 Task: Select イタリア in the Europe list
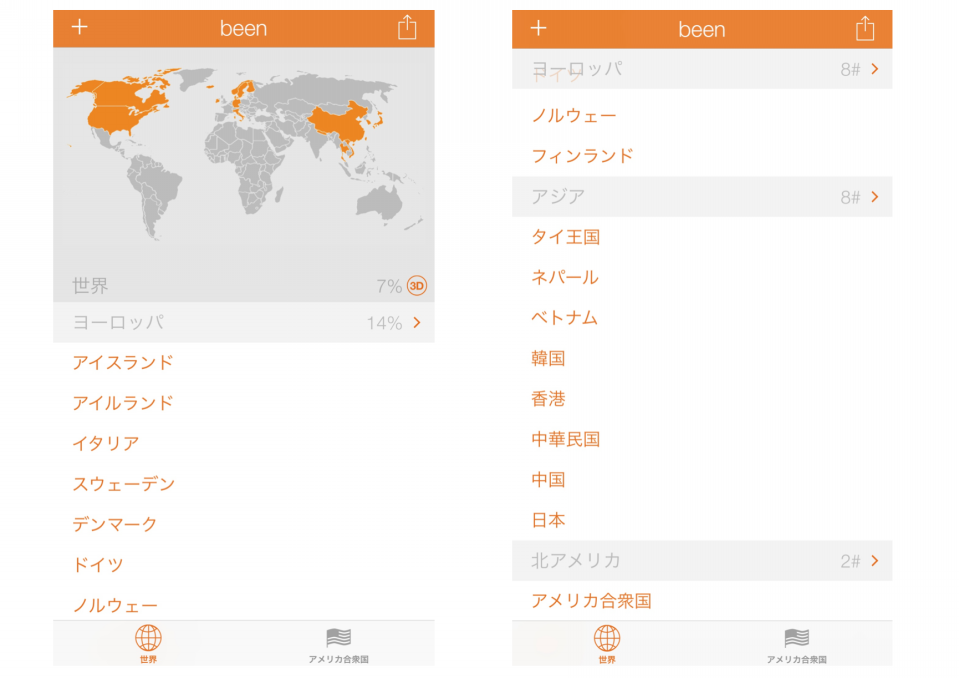106,443
